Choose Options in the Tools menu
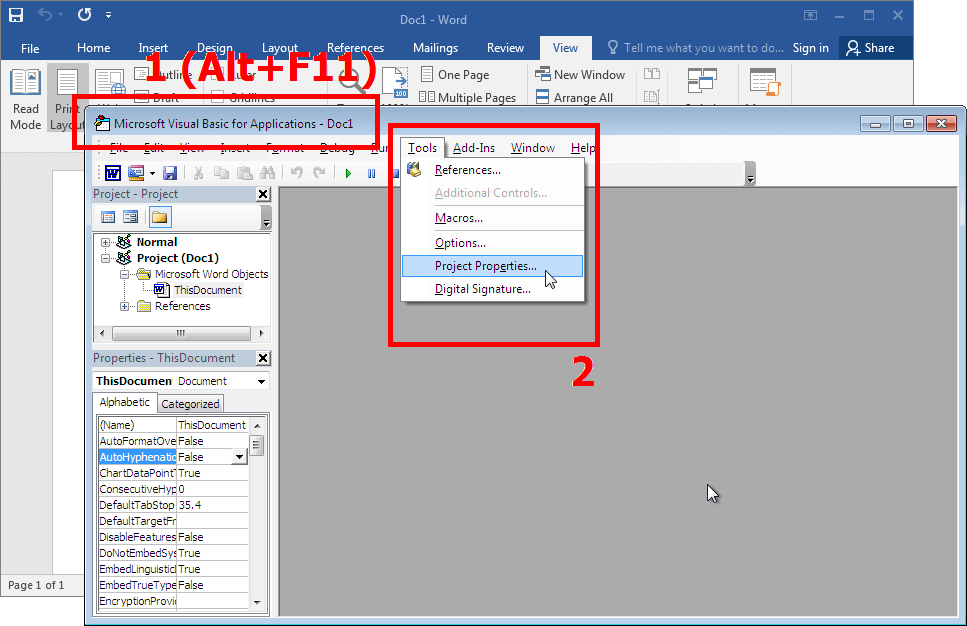The image size is (967, 626). click(460, 243)
